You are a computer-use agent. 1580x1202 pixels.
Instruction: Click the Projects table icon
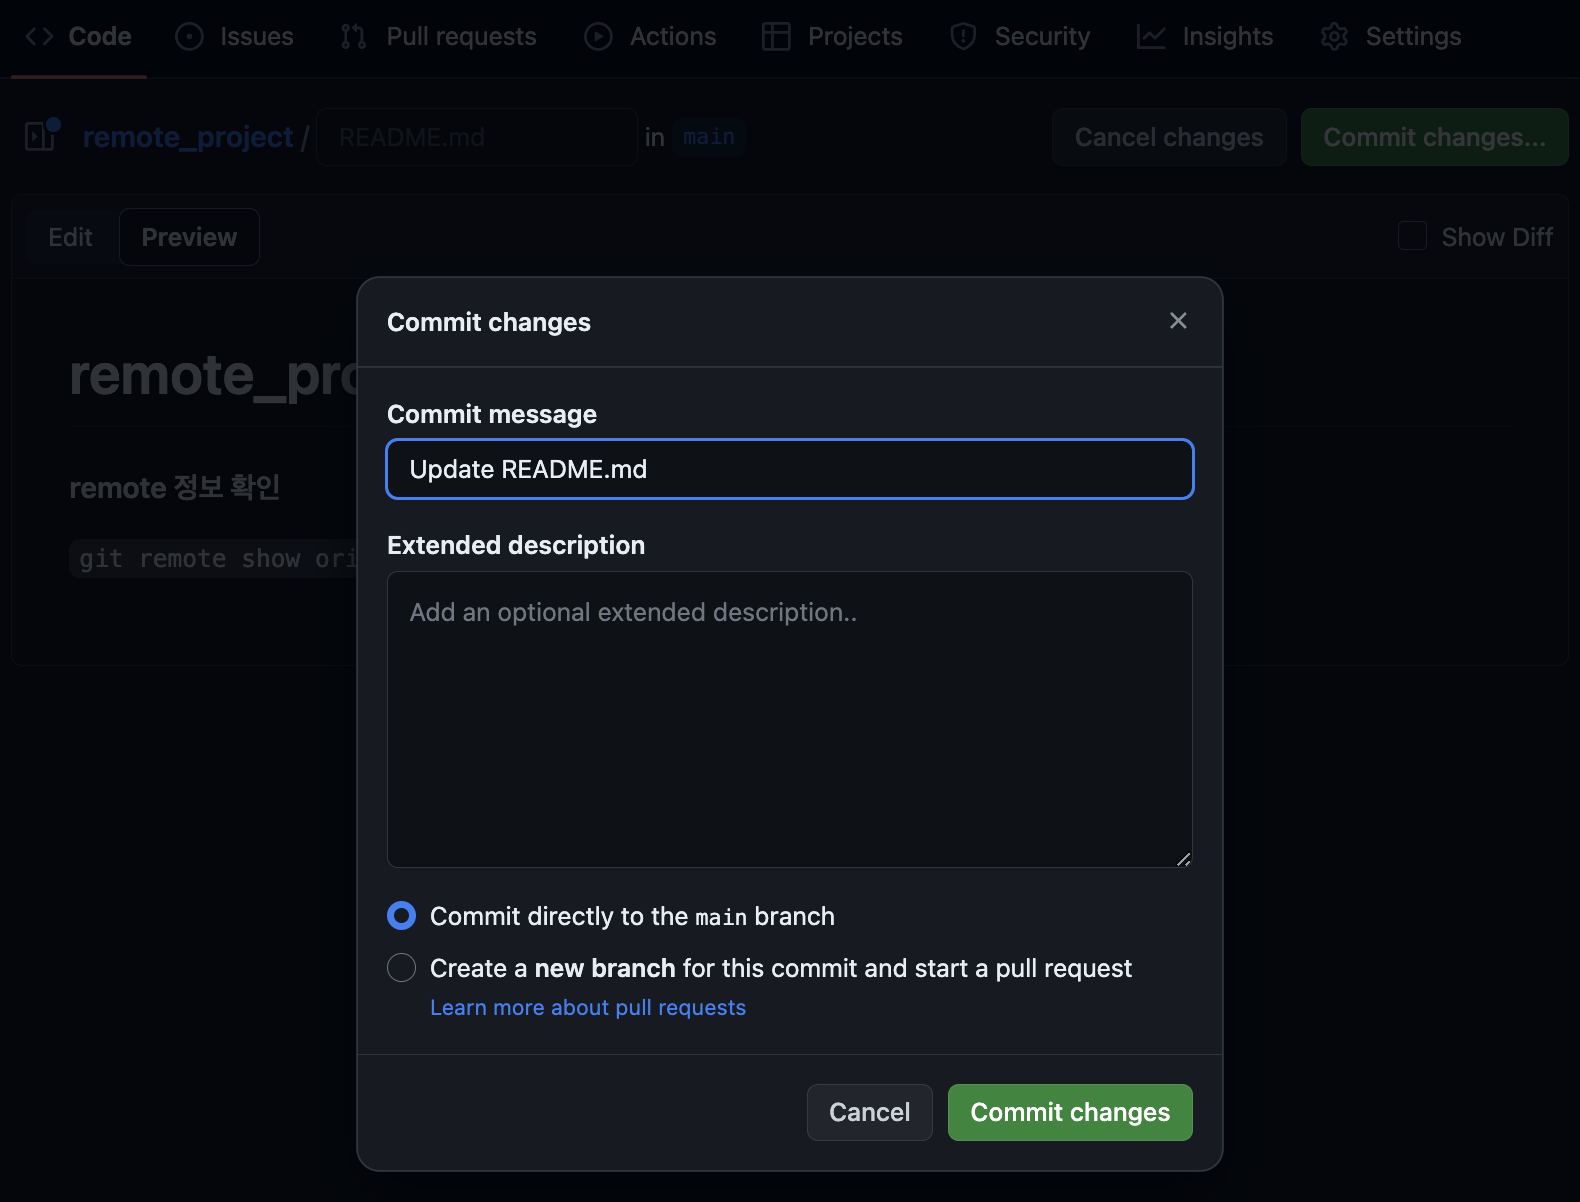coord(776,37)
